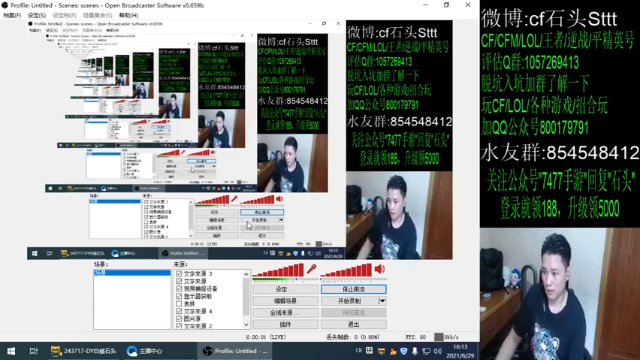The image size is (640, 360).
Task: Open the 设定档(P) menu
Action: 64,15
